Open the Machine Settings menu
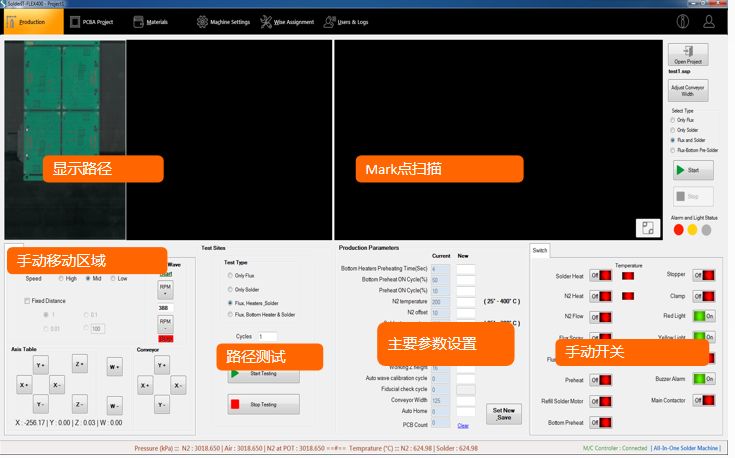Screen dimensions: 735x458 click(x=223, y=21)
